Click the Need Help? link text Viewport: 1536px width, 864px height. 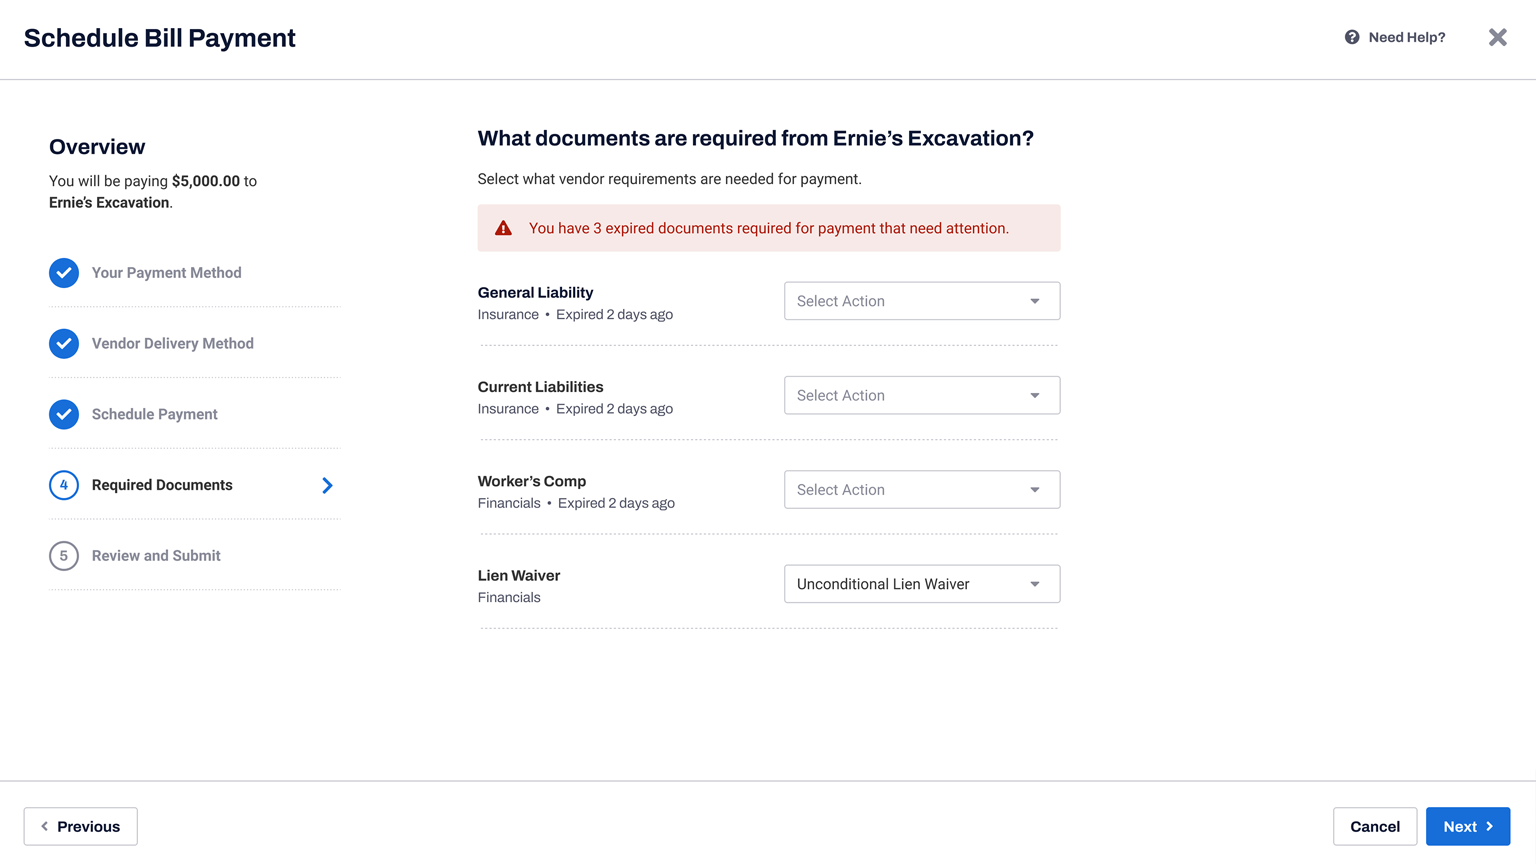click(1407, 37)
